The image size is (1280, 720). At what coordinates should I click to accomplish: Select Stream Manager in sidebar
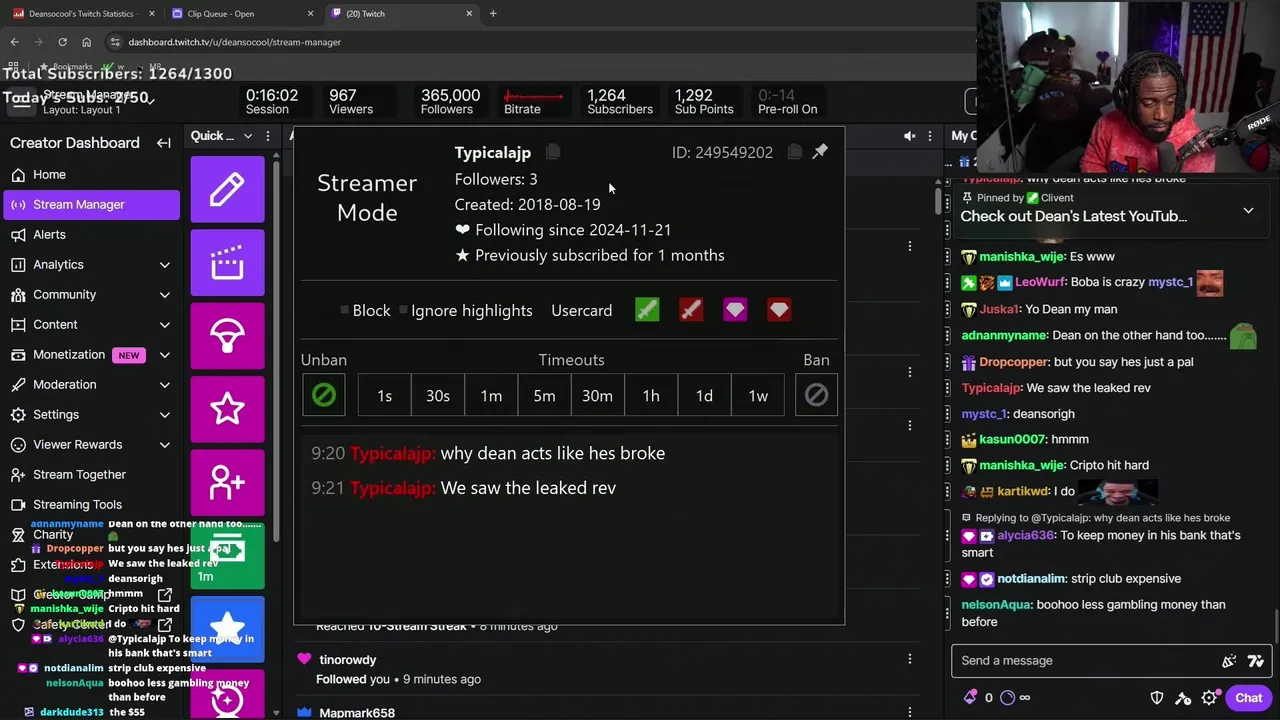90,204
